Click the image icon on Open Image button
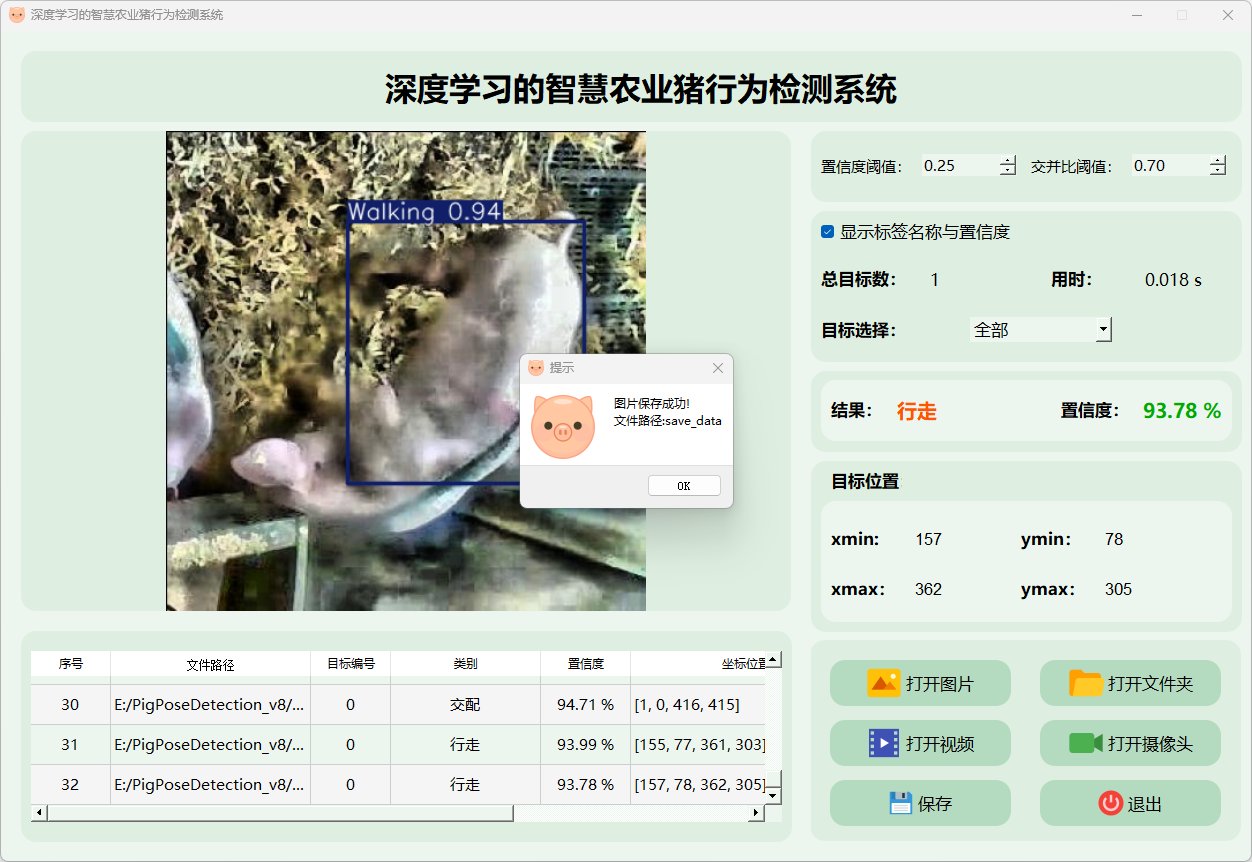1252x862 pixels. point(884,684)
